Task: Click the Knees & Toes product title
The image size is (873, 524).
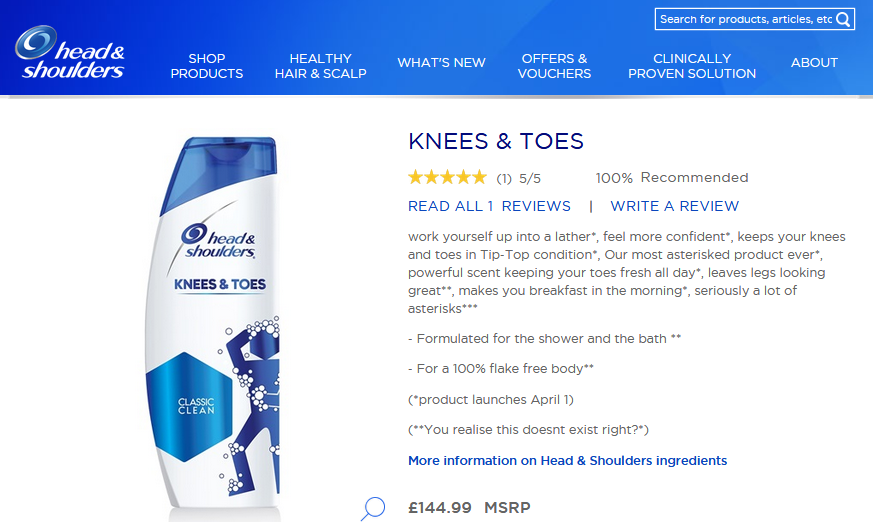Action: (496, 141)
